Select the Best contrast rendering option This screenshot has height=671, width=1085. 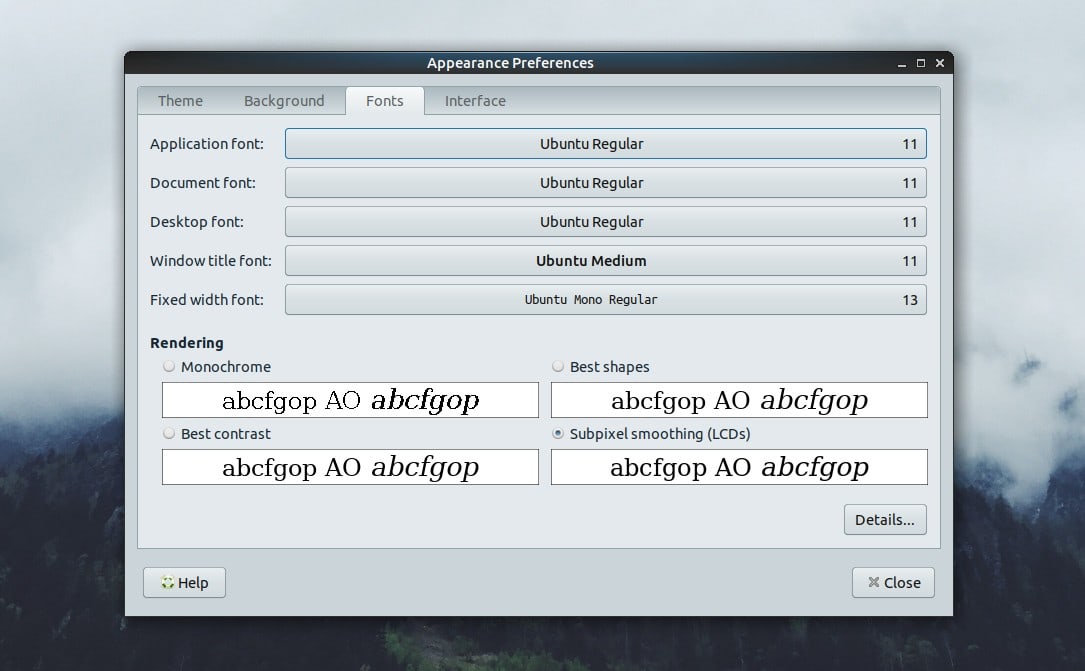[169, 434]
